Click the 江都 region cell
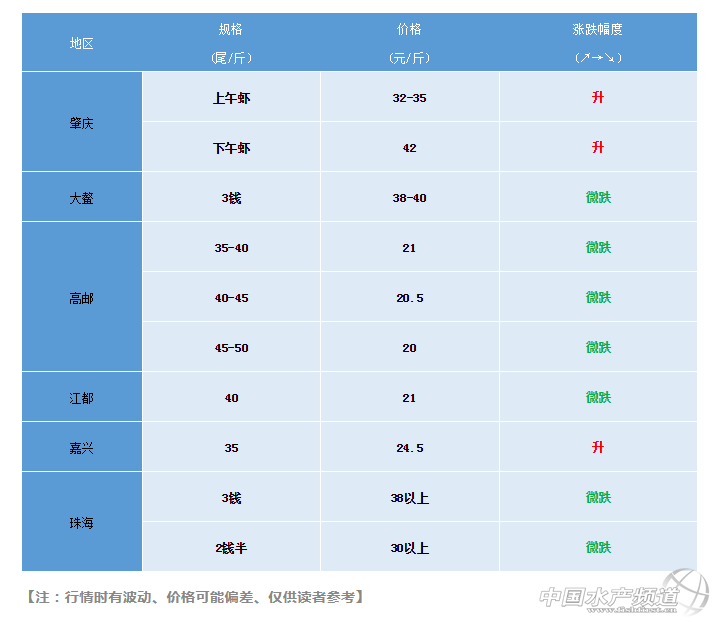Screen dimensions: 715x622 pos(82,398)
